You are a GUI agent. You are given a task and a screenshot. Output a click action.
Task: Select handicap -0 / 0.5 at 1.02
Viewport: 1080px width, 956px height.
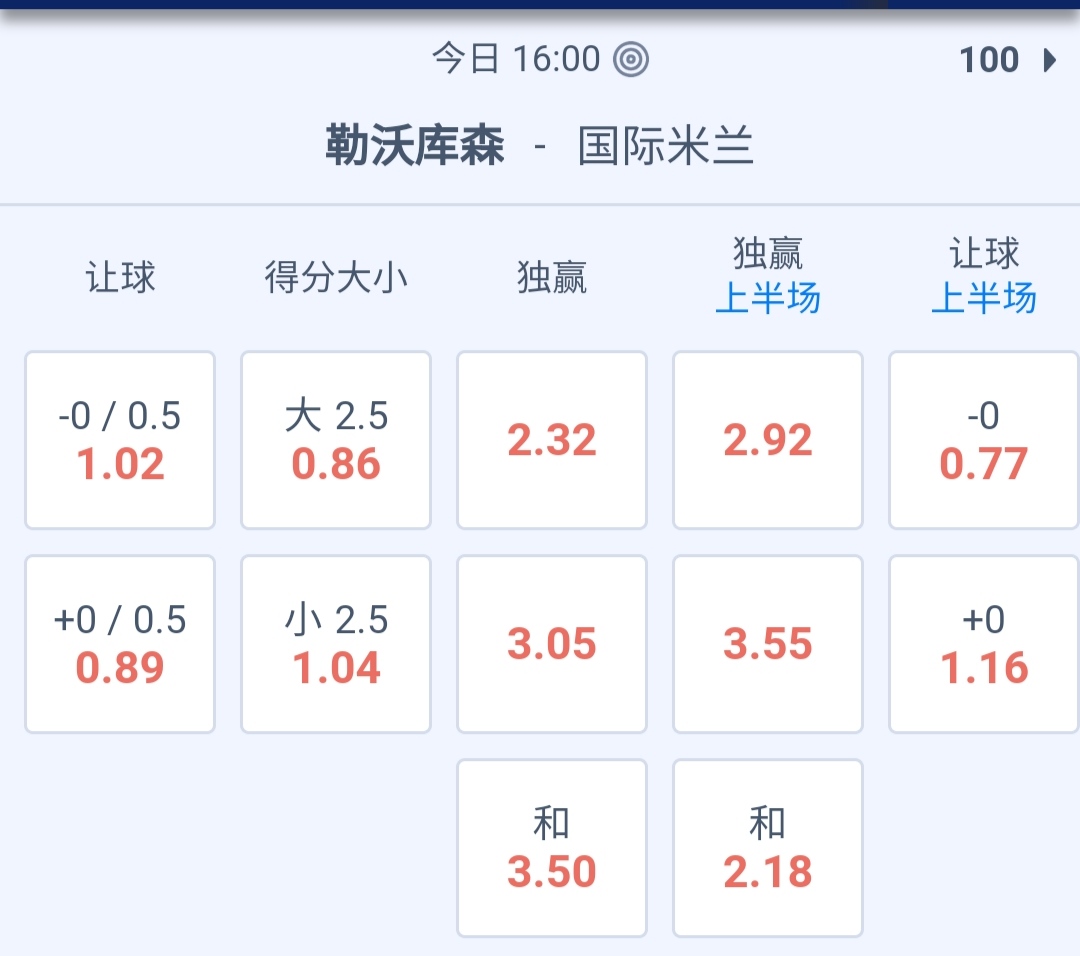click(120, 440)
